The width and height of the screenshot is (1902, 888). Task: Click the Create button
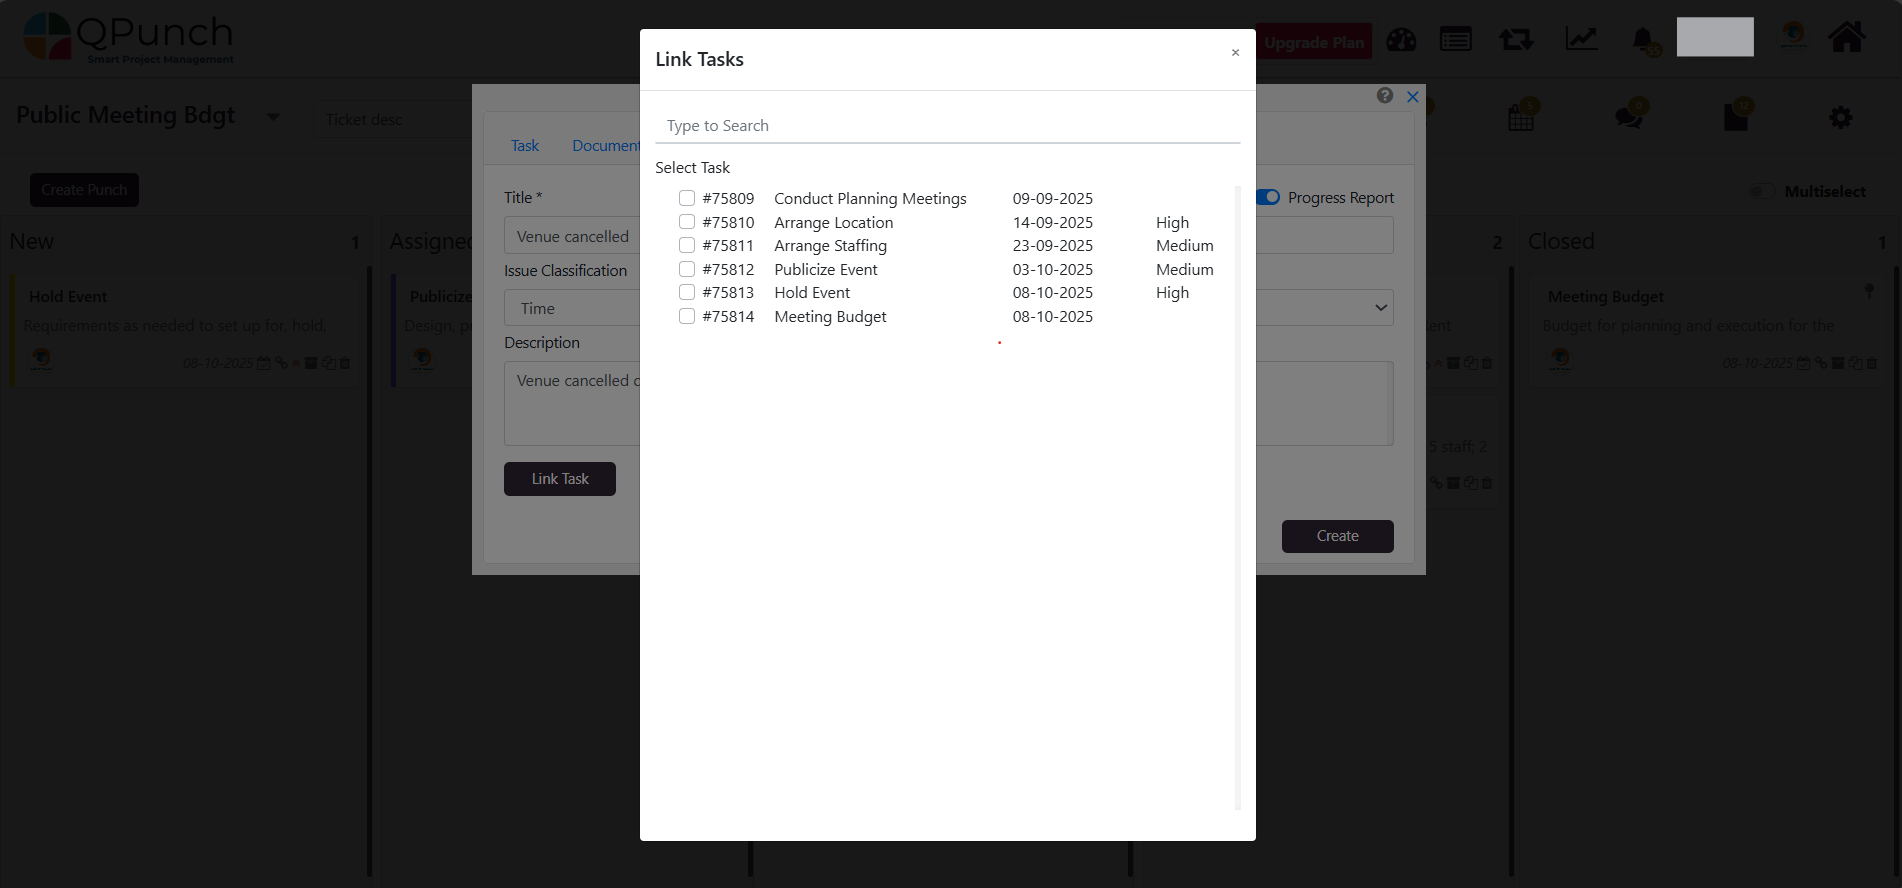click(x=1337, y=536)
